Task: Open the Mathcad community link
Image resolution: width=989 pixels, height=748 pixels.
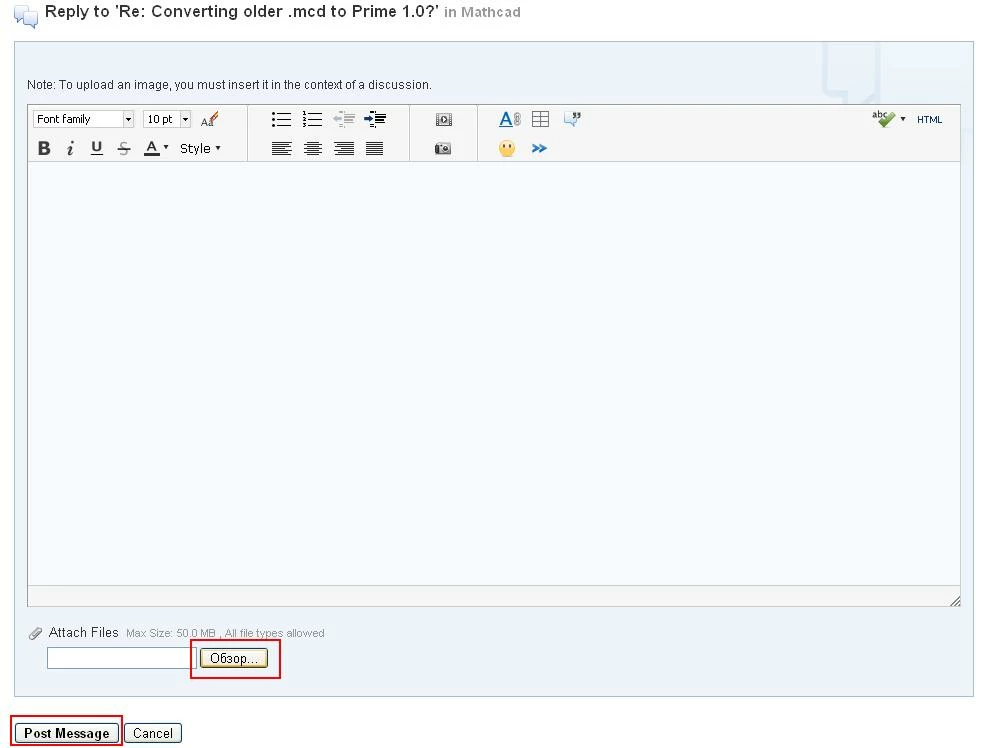Action: tap(491, 12)
